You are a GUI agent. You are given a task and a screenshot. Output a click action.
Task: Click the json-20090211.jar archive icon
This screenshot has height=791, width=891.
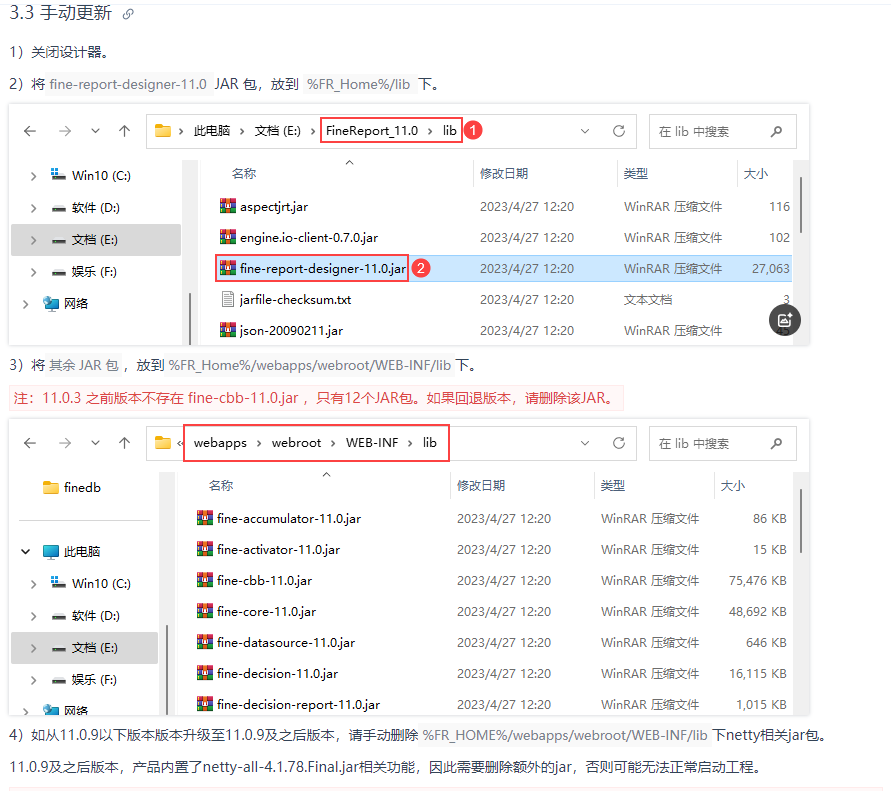click(228, 330)
